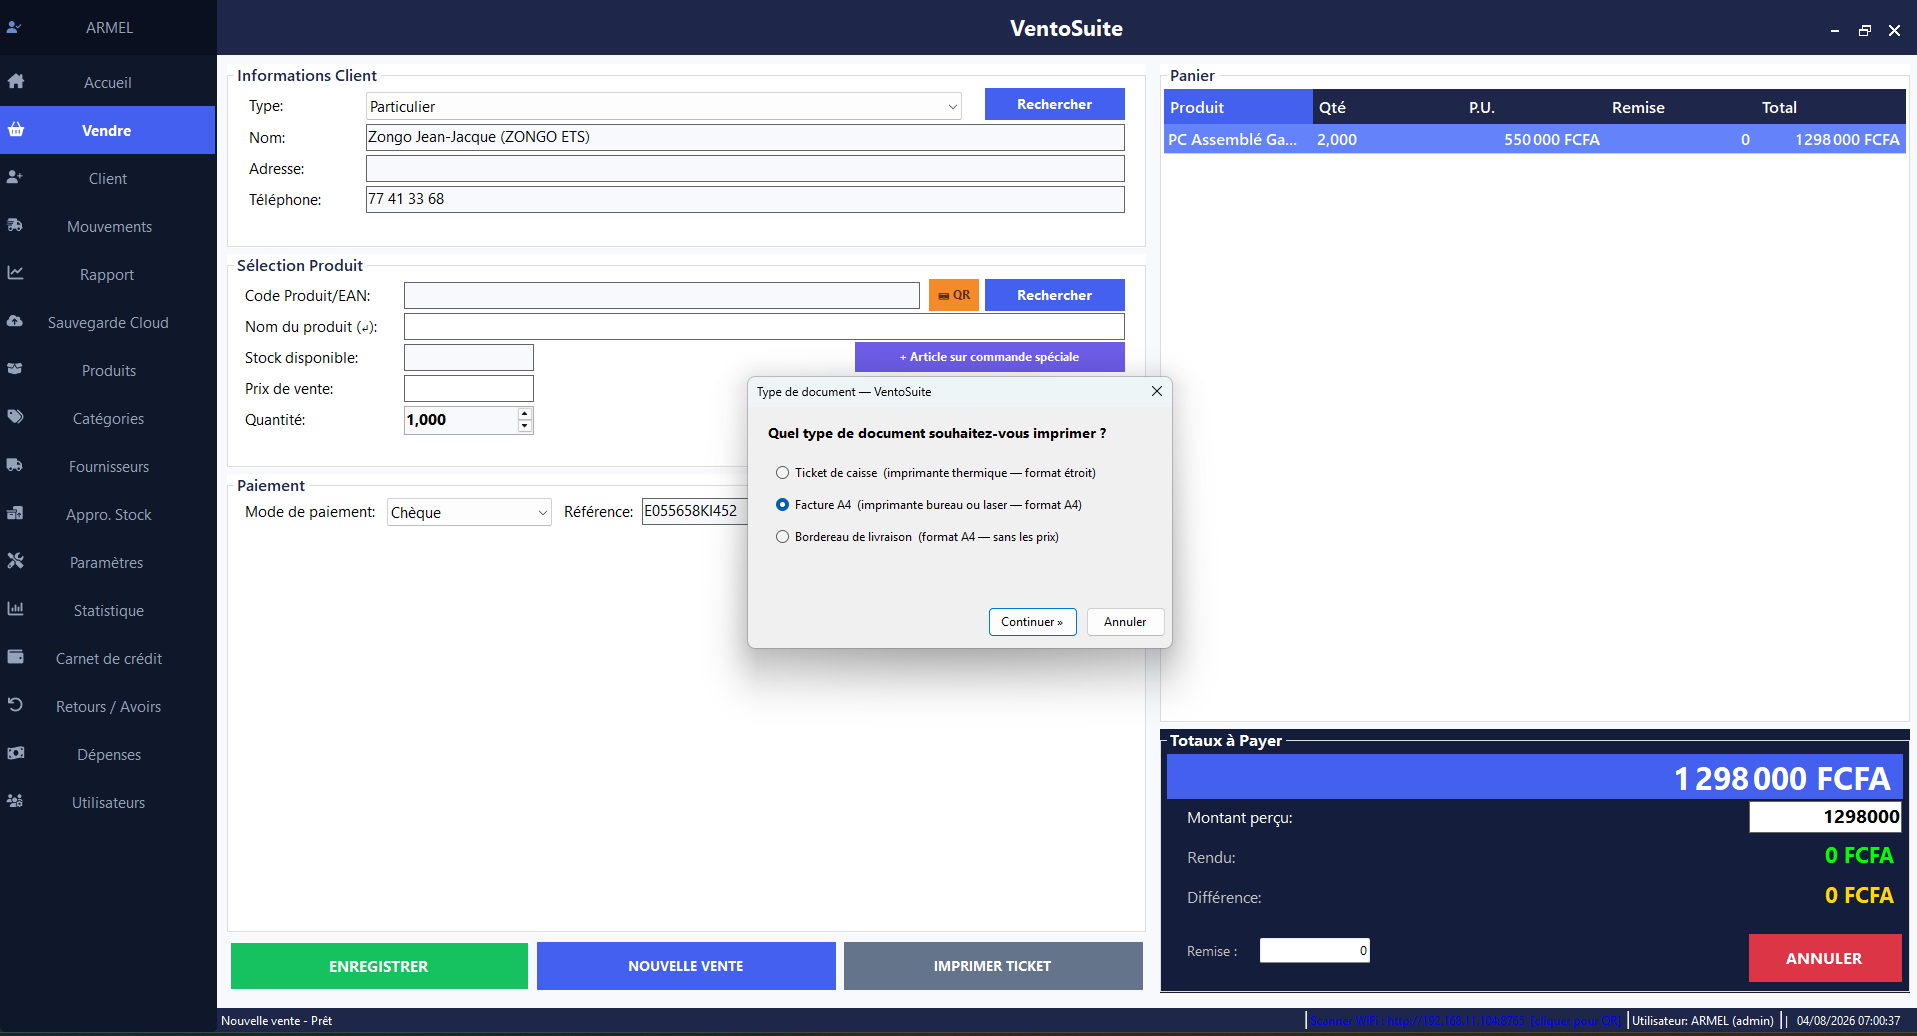Viewport: 1917px width, 1036px height.
Task: Select Ticket de caisse radio option
Action: point(782,473)
